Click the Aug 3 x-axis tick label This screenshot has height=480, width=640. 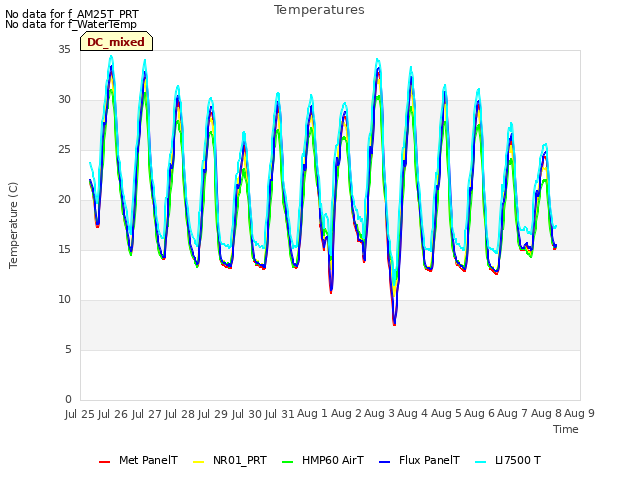380,413
